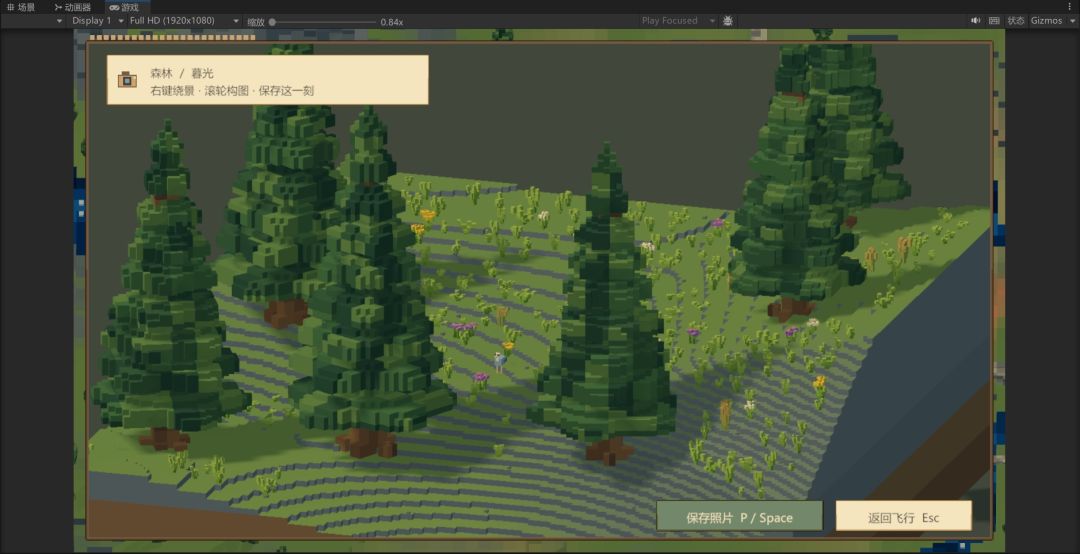Open the Display 1 dropdown

(97, 21)
